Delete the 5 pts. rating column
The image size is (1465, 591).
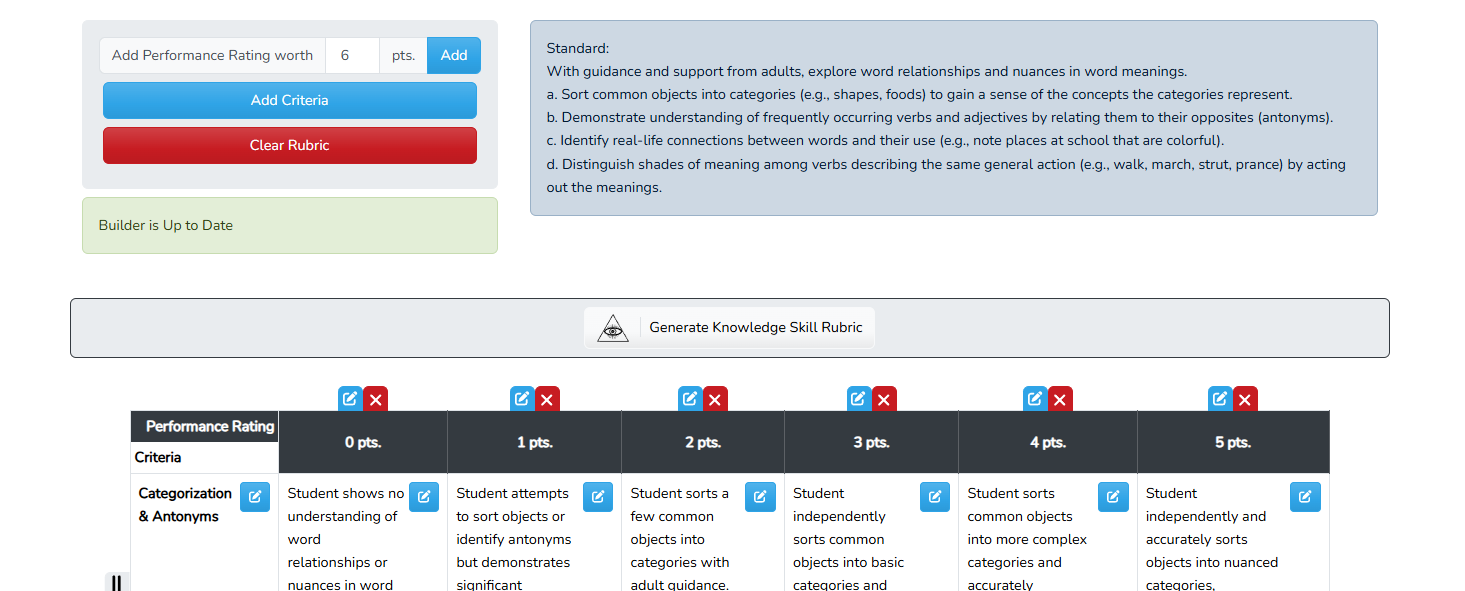(x=1245, y=399)
